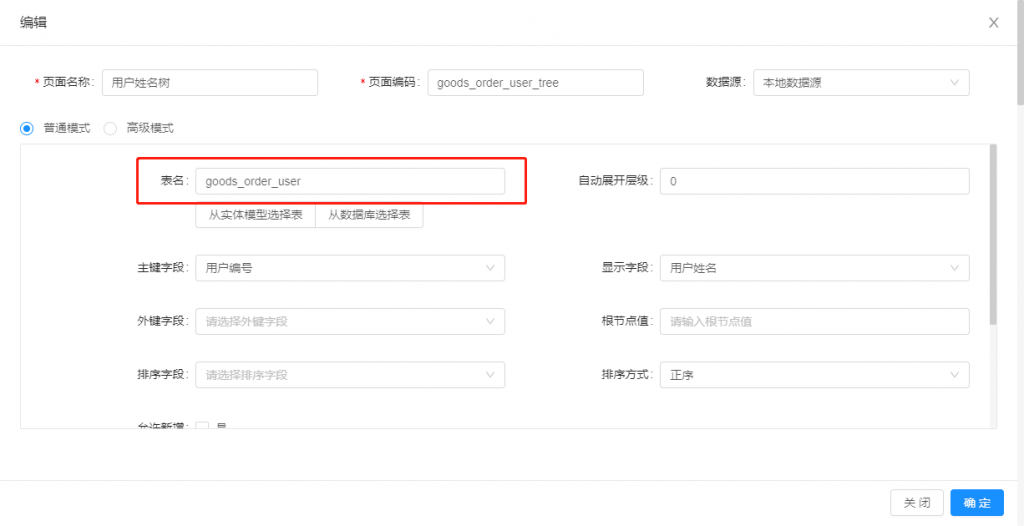Click the 页面名称 input field
This screenshot has width=1024, height=526.
[x=210, y=82]
